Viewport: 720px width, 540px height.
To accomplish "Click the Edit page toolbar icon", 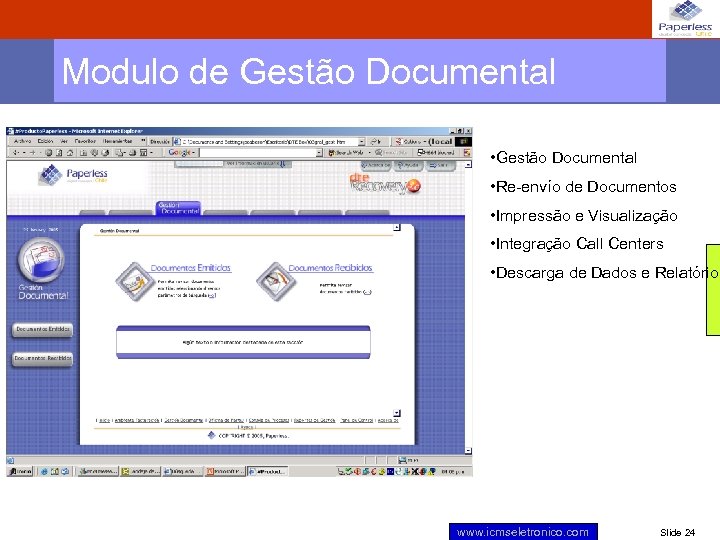I will (x=143, y=153).
